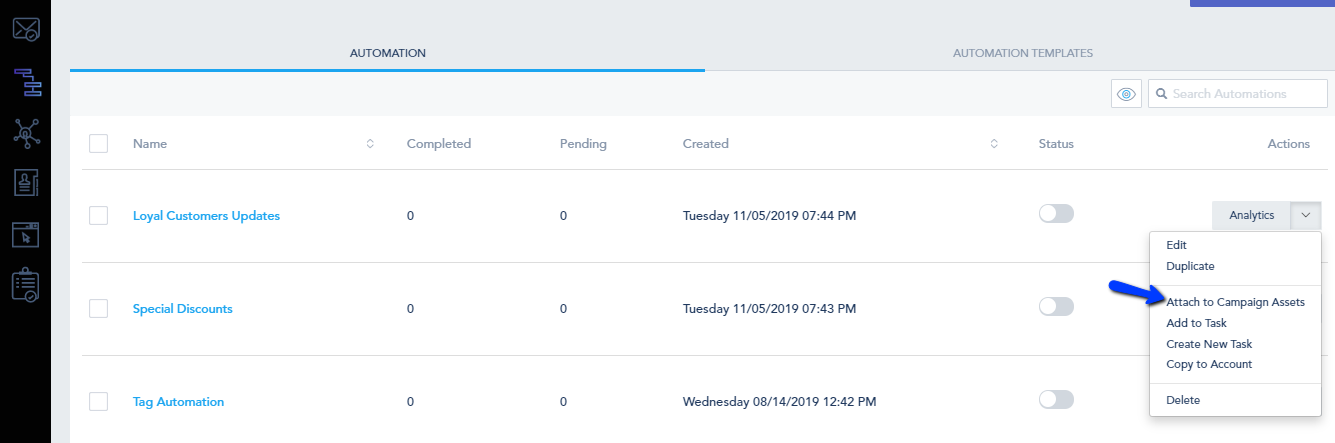Open the tasks clipboard sidebar icon
This screenshot has width=1335, height=443.
25,286
